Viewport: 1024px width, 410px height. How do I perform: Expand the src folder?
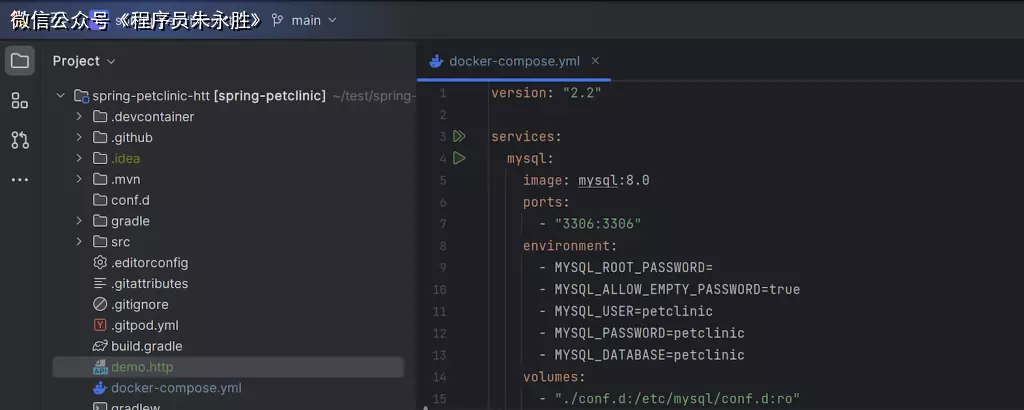[79, 242]
